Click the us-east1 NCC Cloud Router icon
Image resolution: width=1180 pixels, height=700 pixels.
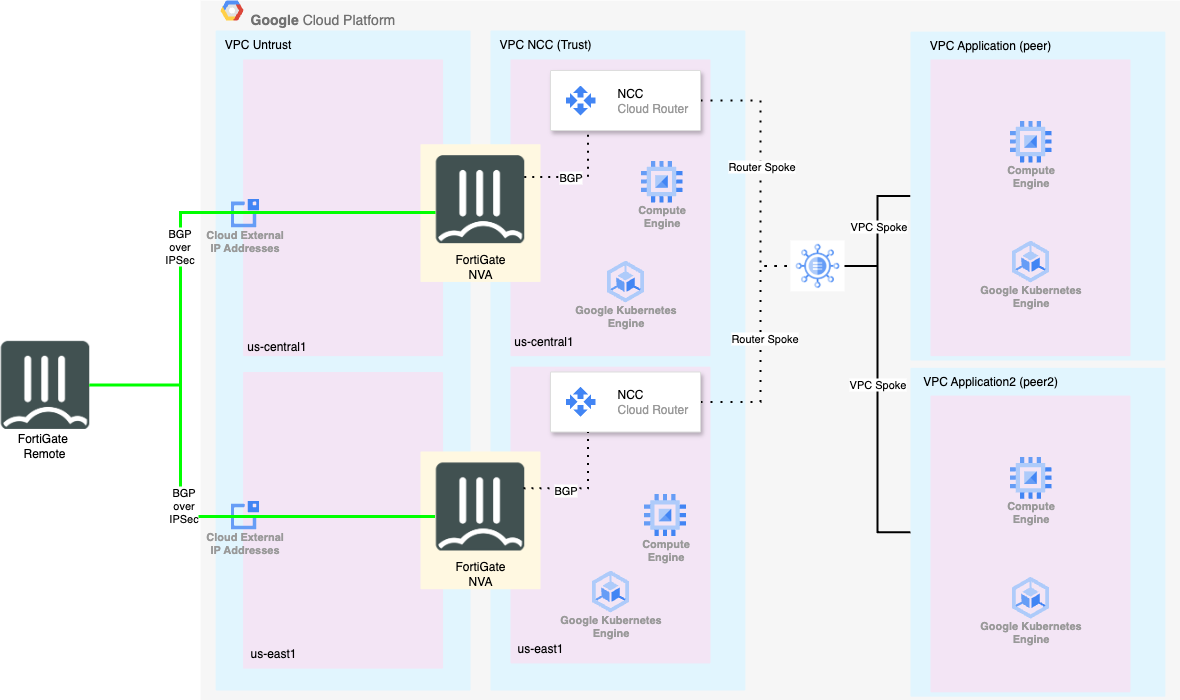click(580, 401)
